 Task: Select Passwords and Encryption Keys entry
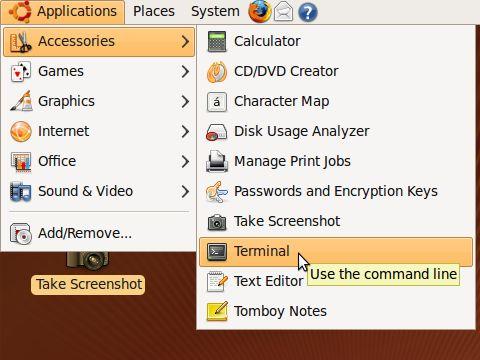(x=336, y=191)
